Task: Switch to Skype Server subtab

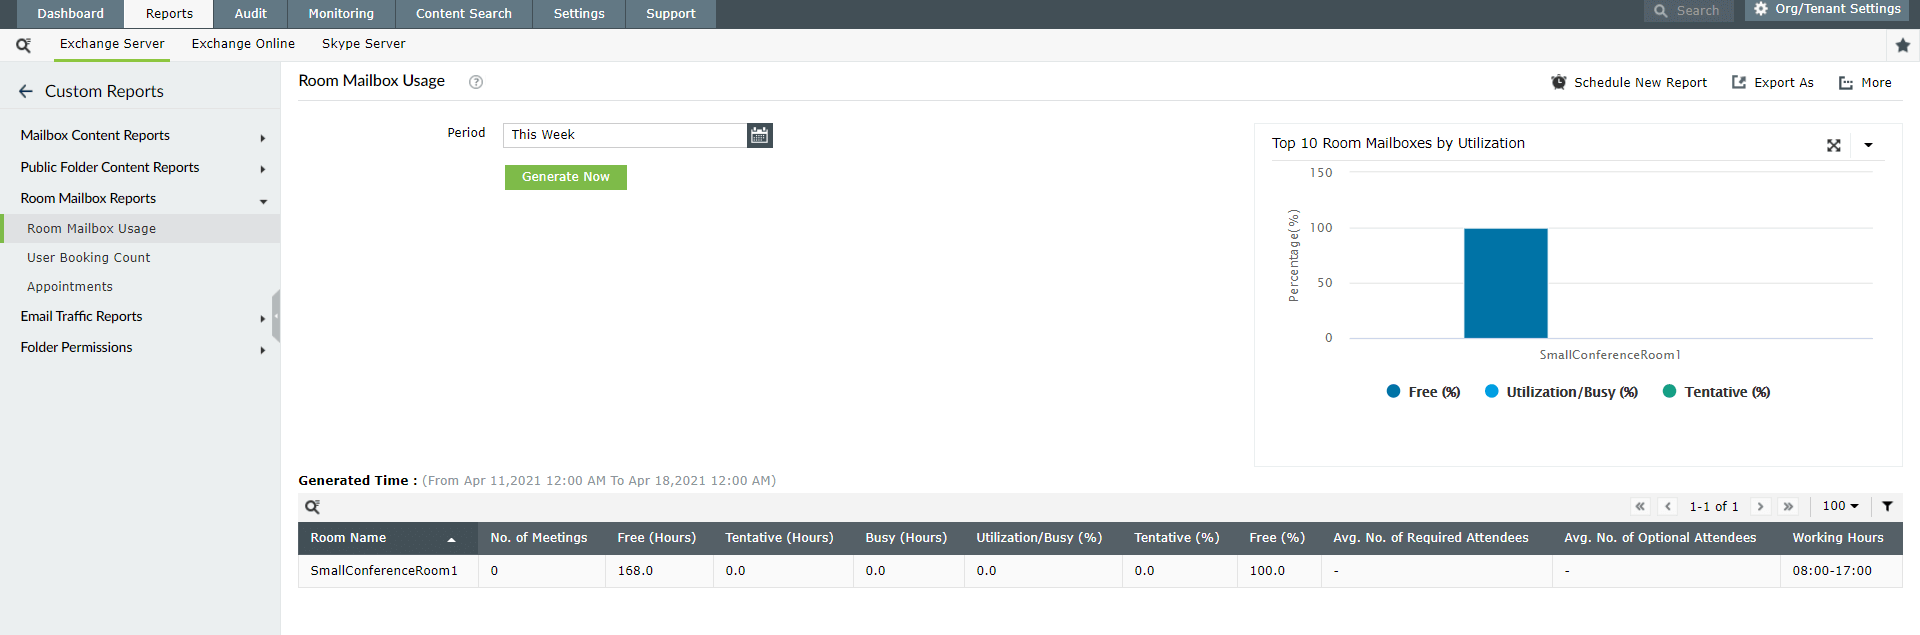Action: click(363, 44)
